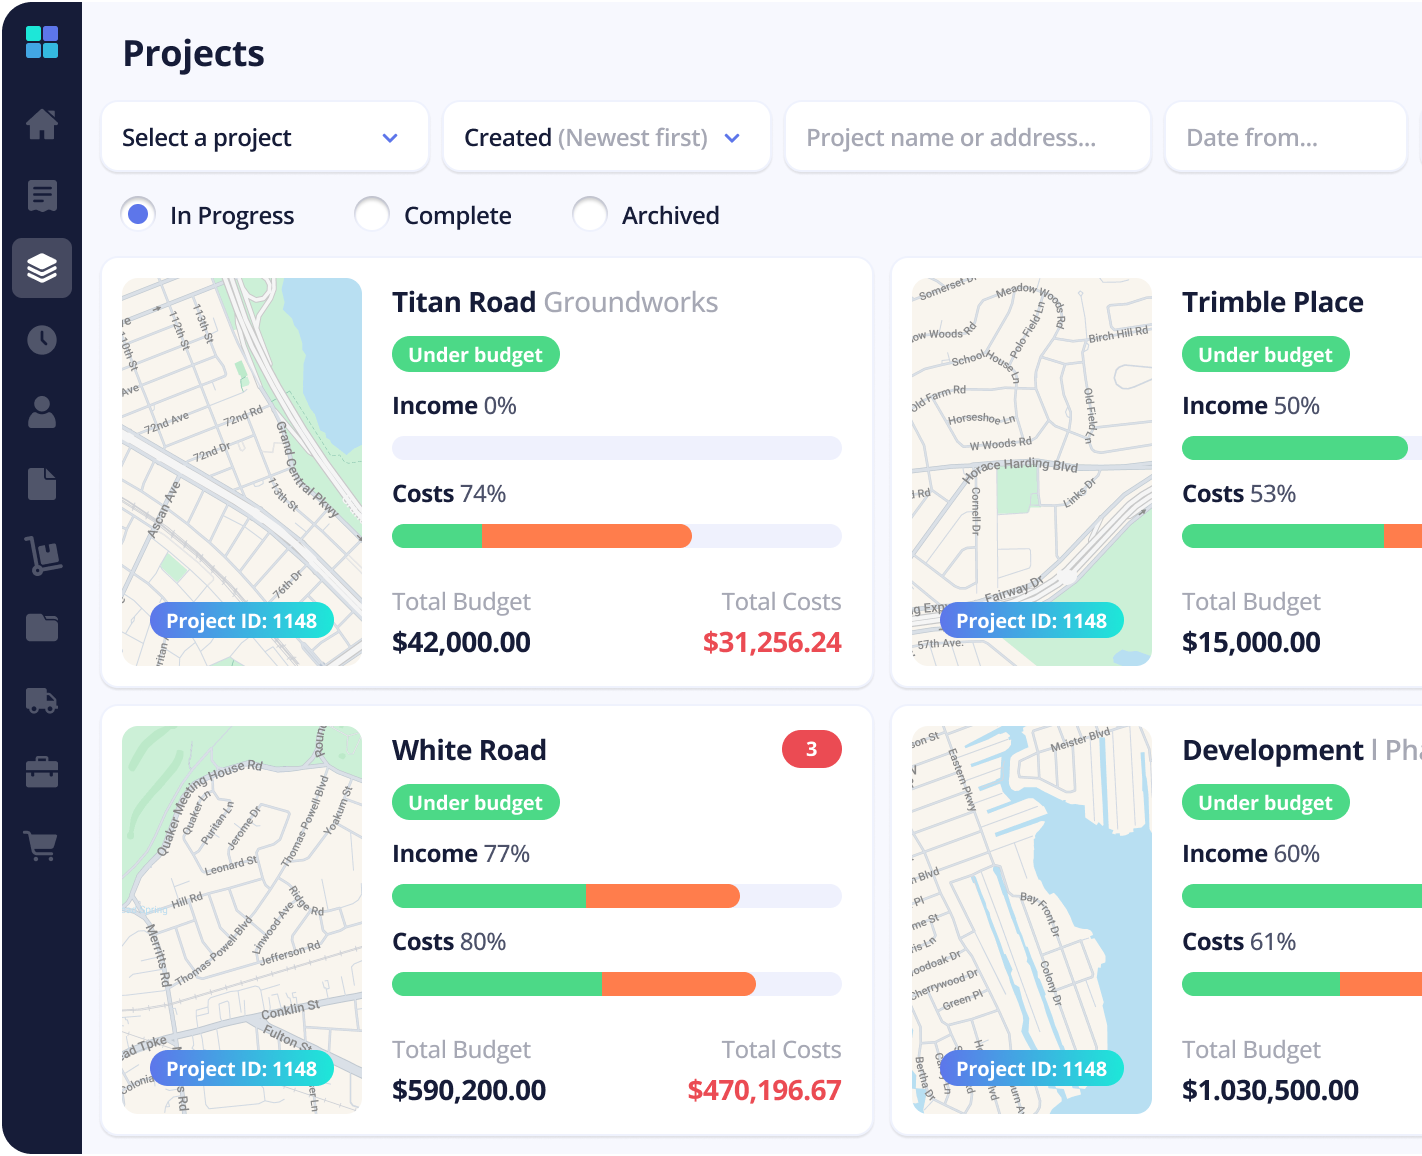Choose the Archived radio button
Viewport: 1422px width, 1156px height.
tap(590, 215)
